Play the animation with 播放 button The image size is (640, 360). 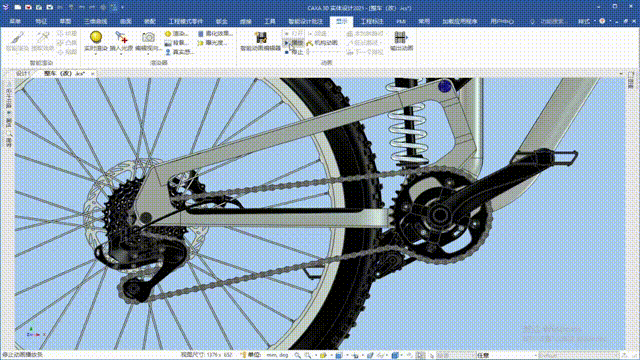(293, 43)
